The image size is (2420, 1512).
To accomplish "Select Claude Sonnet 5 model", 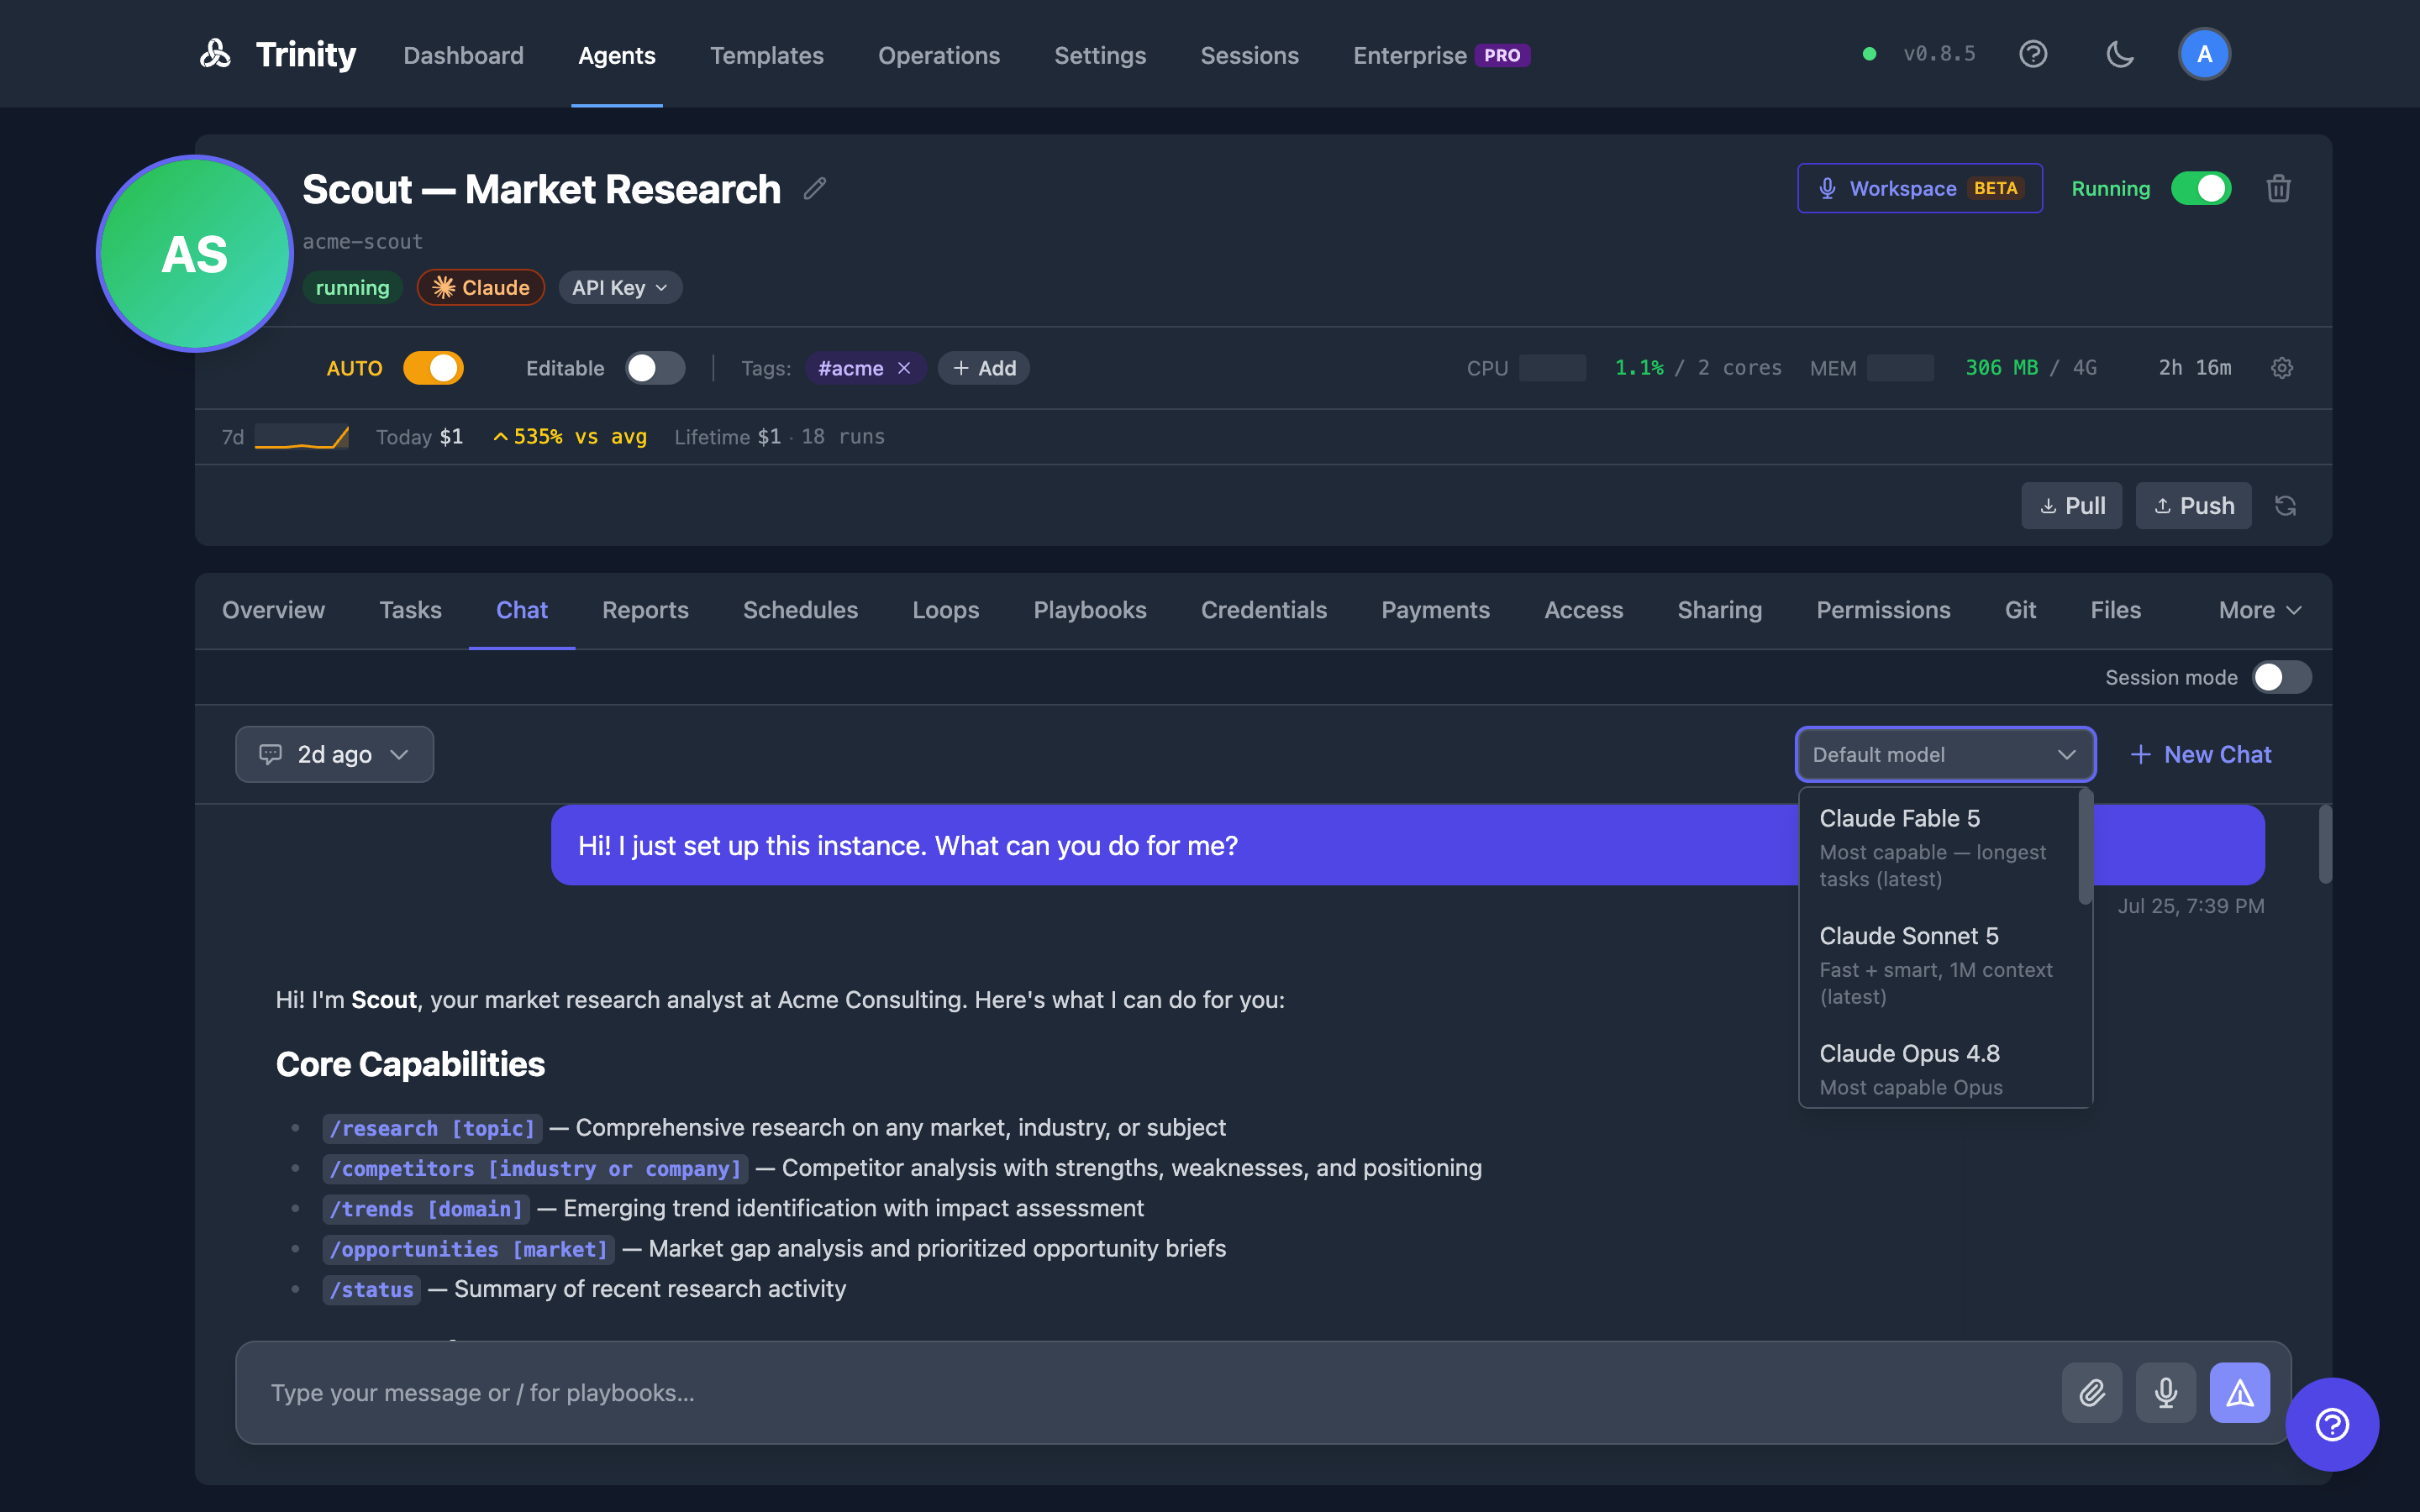I will (1938, 965).
